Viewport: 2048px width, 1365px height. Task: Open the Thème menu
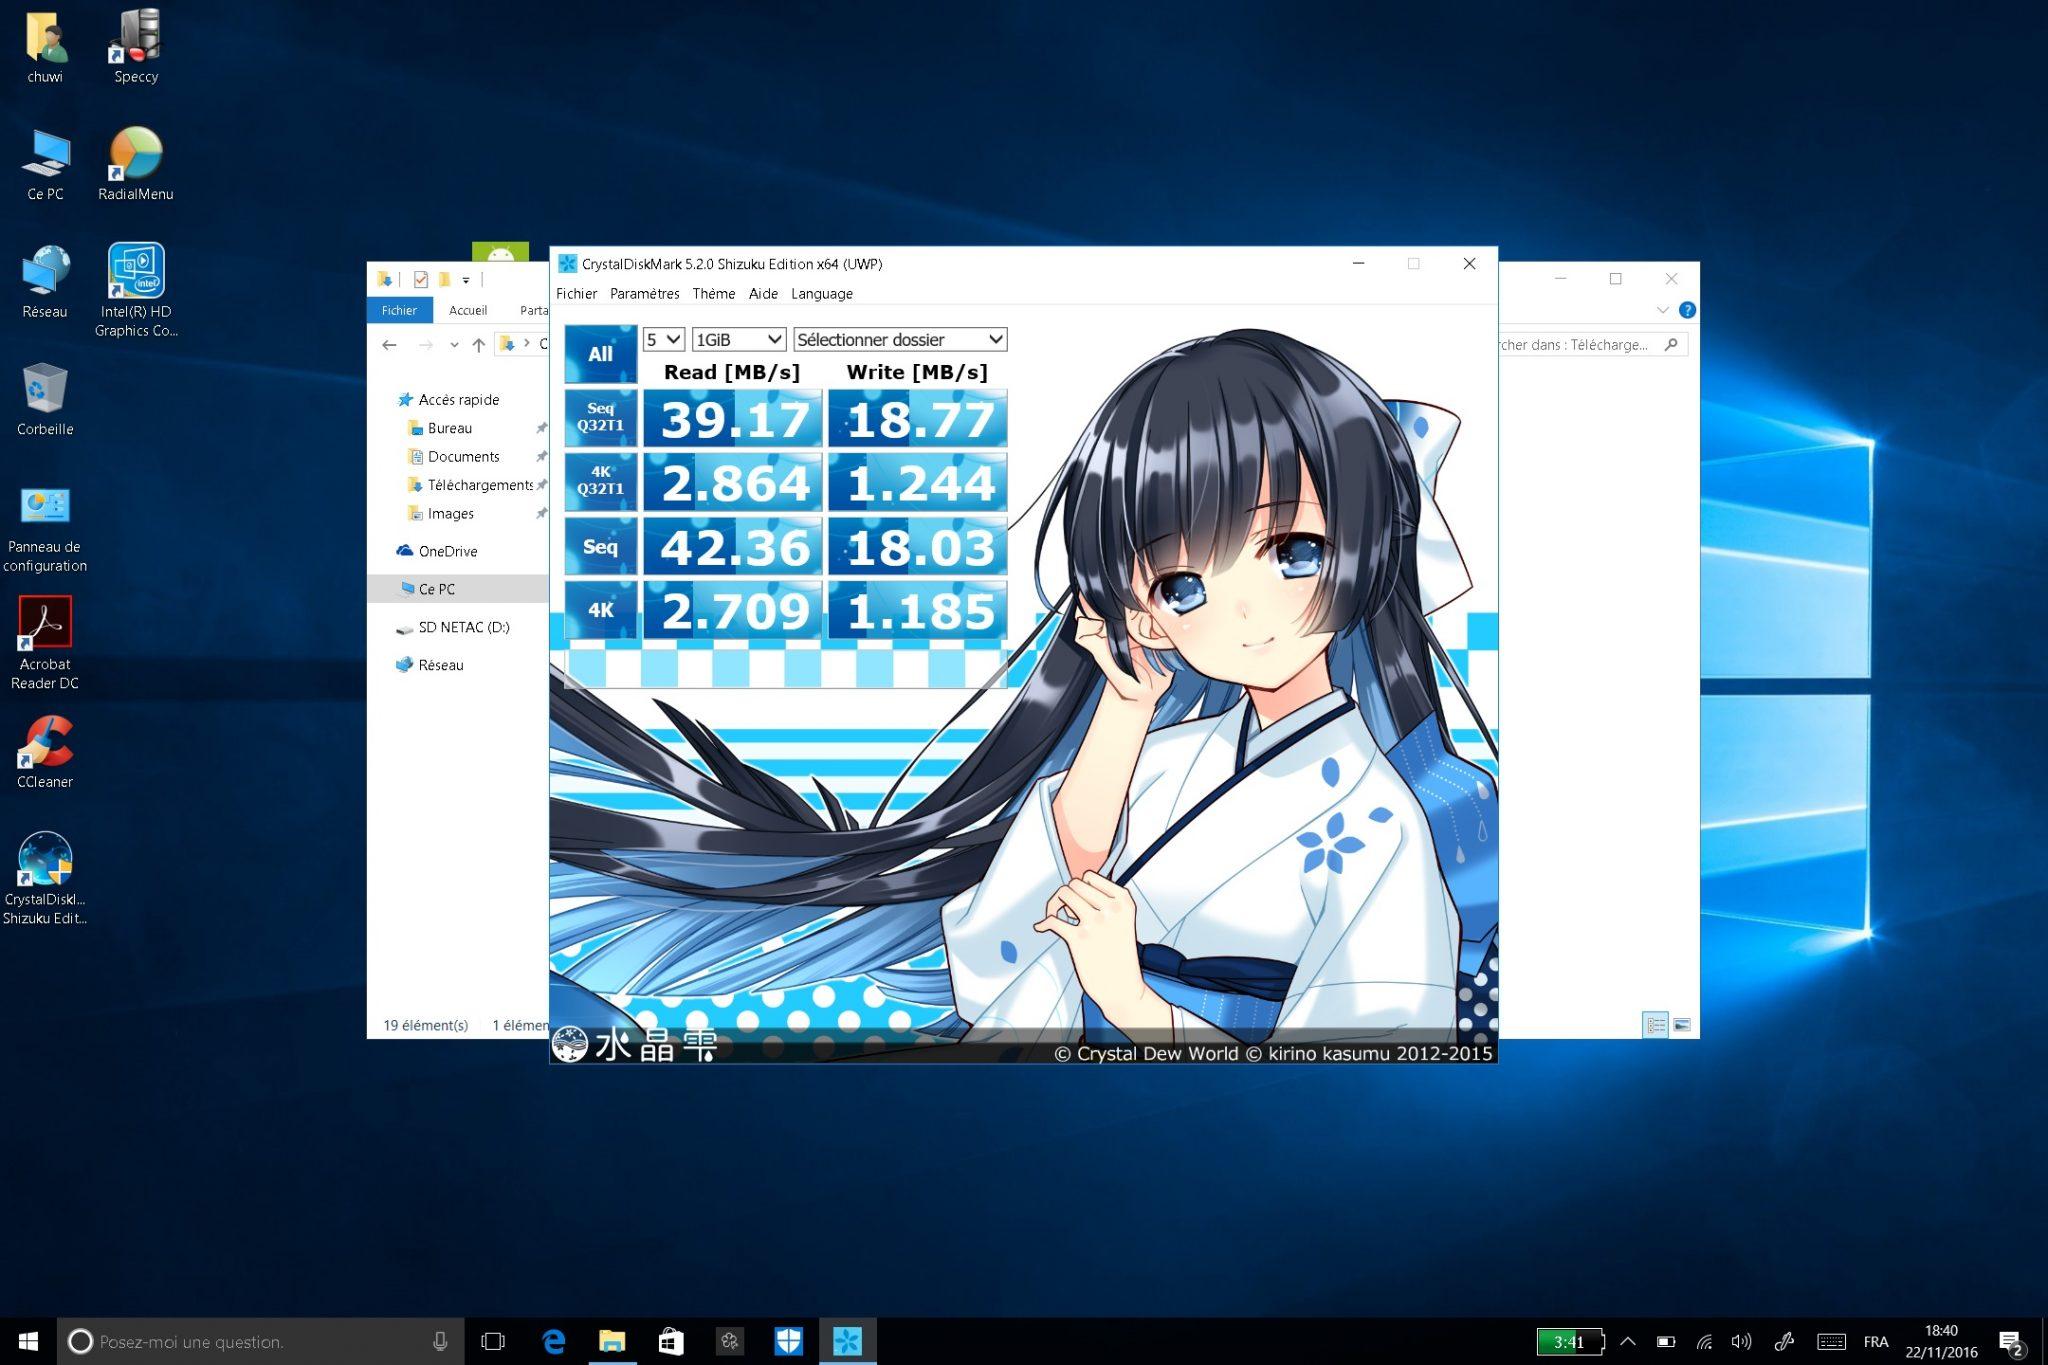point(713,294)
